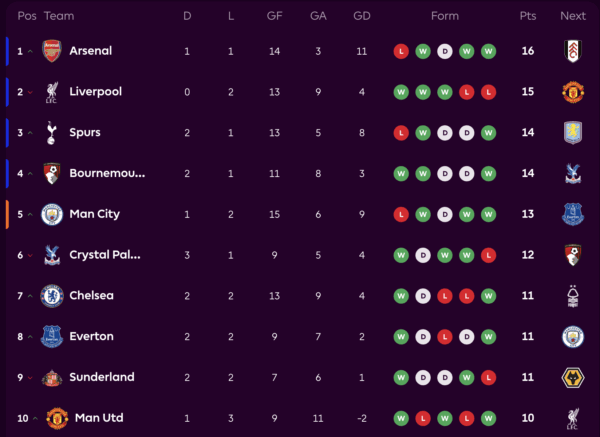
Task: Click Nottingham Forest crest in Chelsea's row
Action: point(572,296)
